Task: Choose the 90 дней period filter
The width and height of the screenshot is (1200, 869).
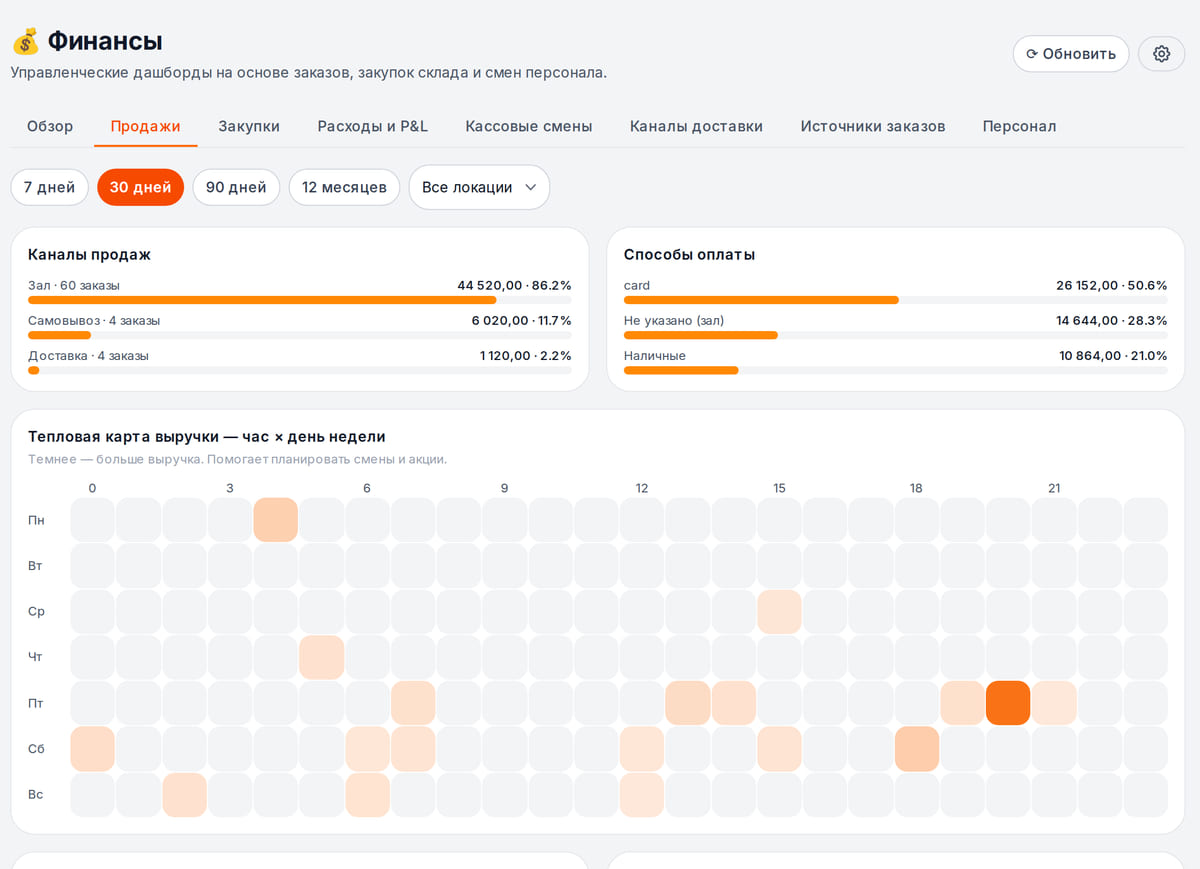Action: tap(236, 187)
